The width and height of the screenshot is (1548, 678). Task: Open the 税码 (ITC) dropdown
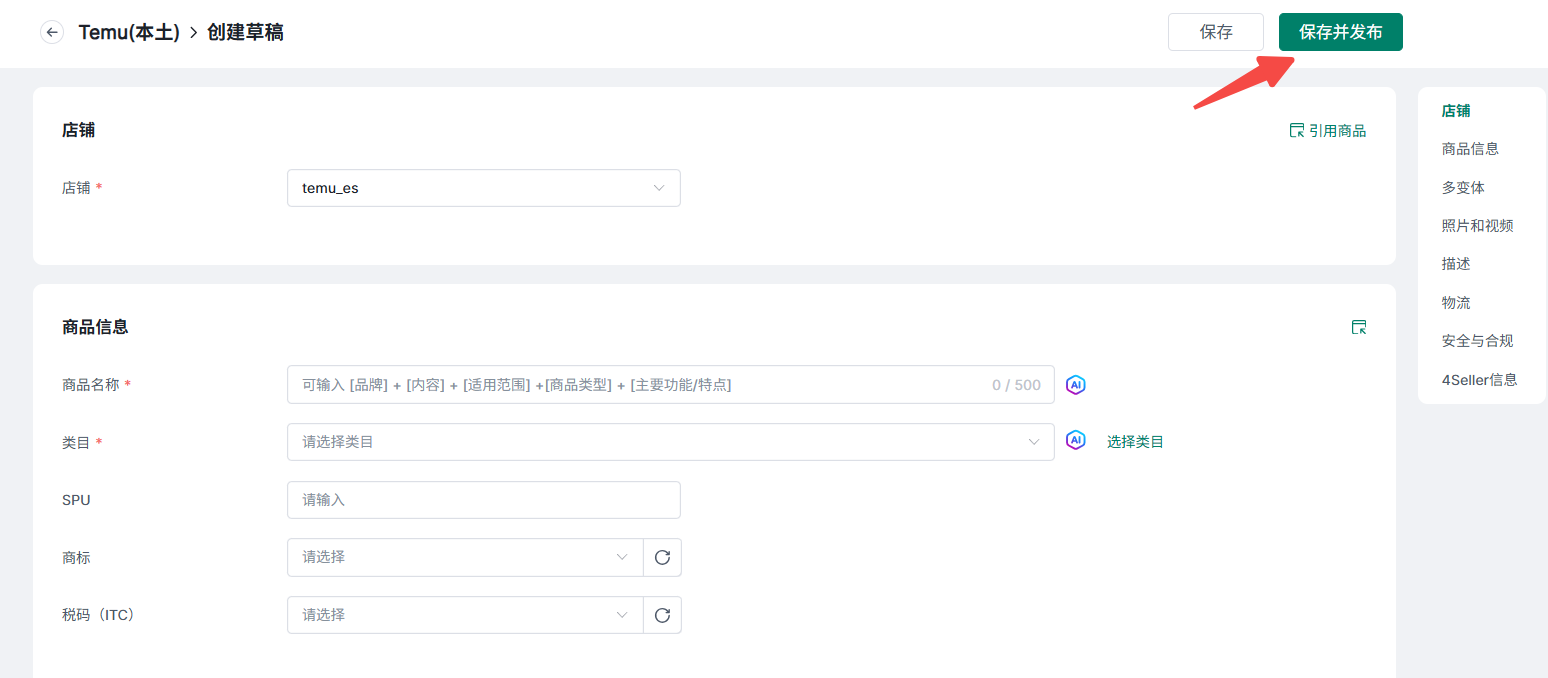pos(465,615)
